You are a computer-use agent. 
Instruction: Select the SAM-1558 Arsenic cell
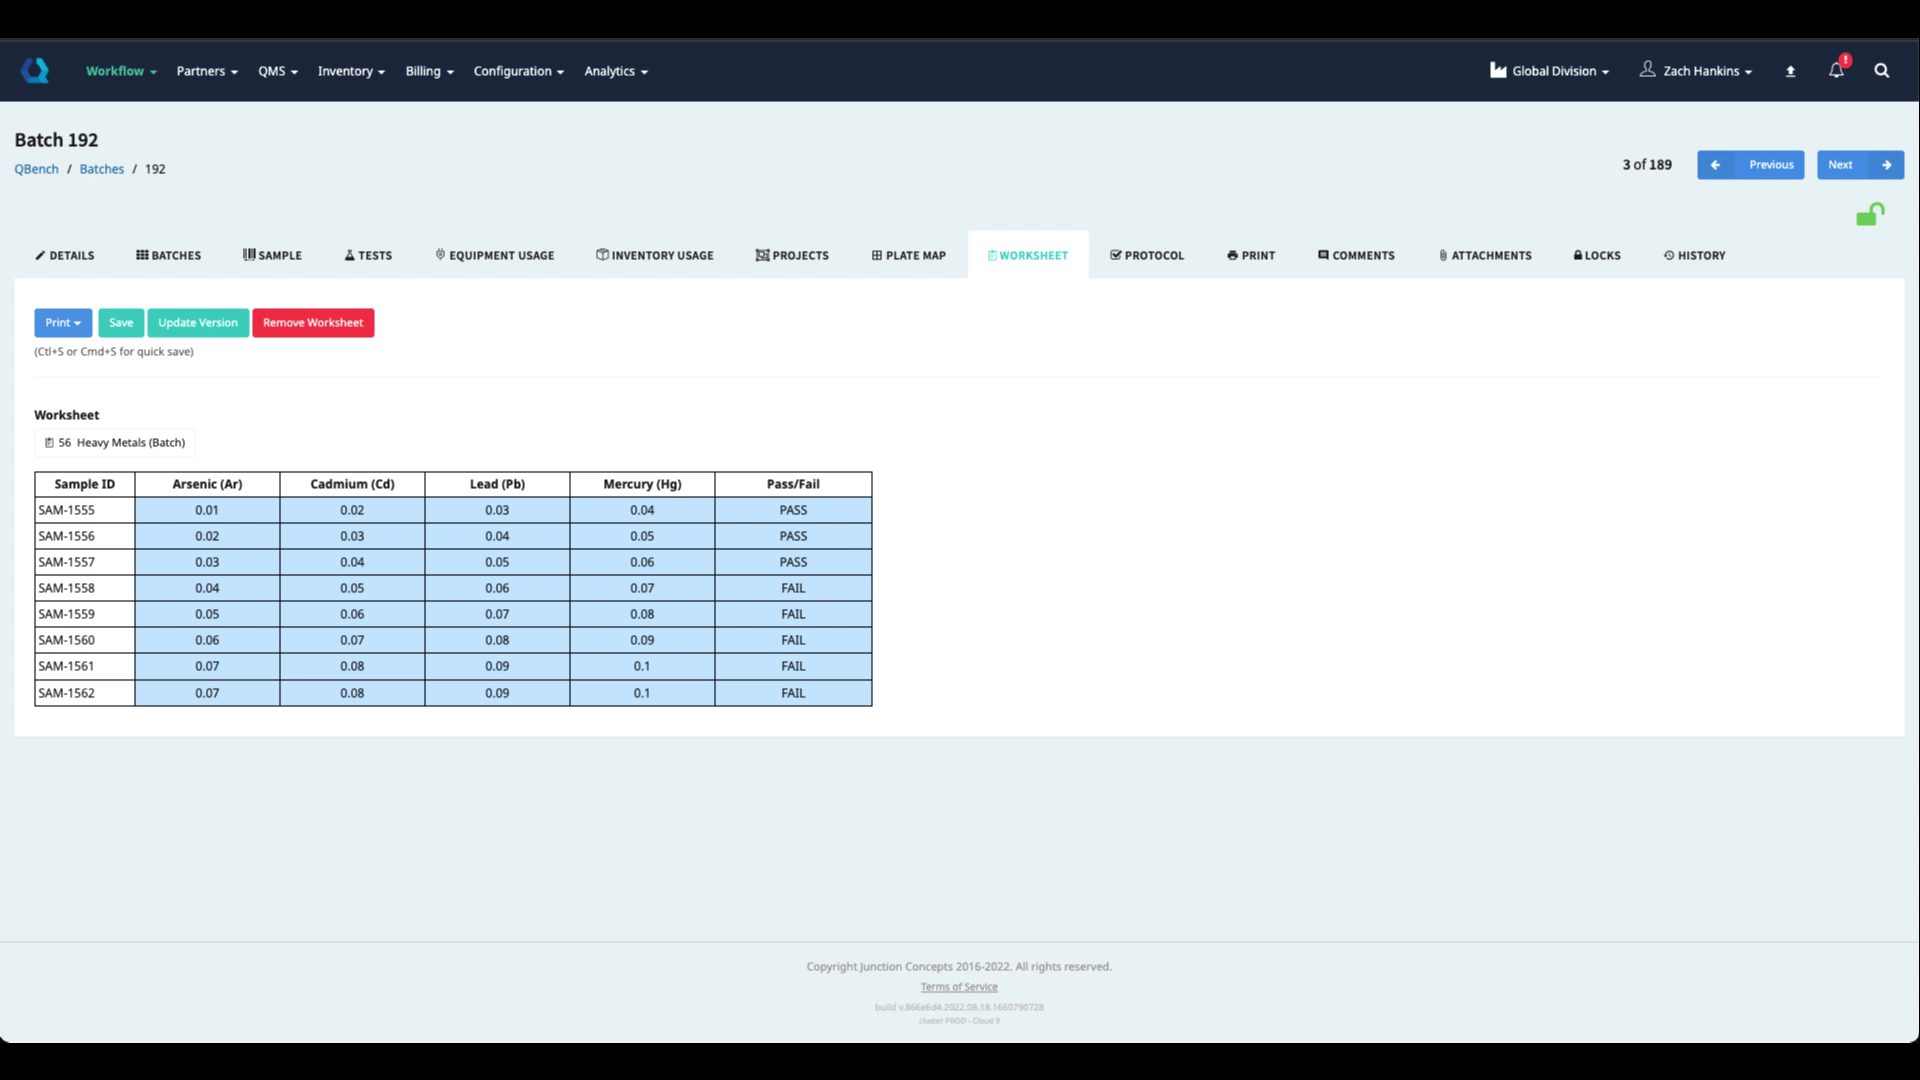[x=207, y=588]
